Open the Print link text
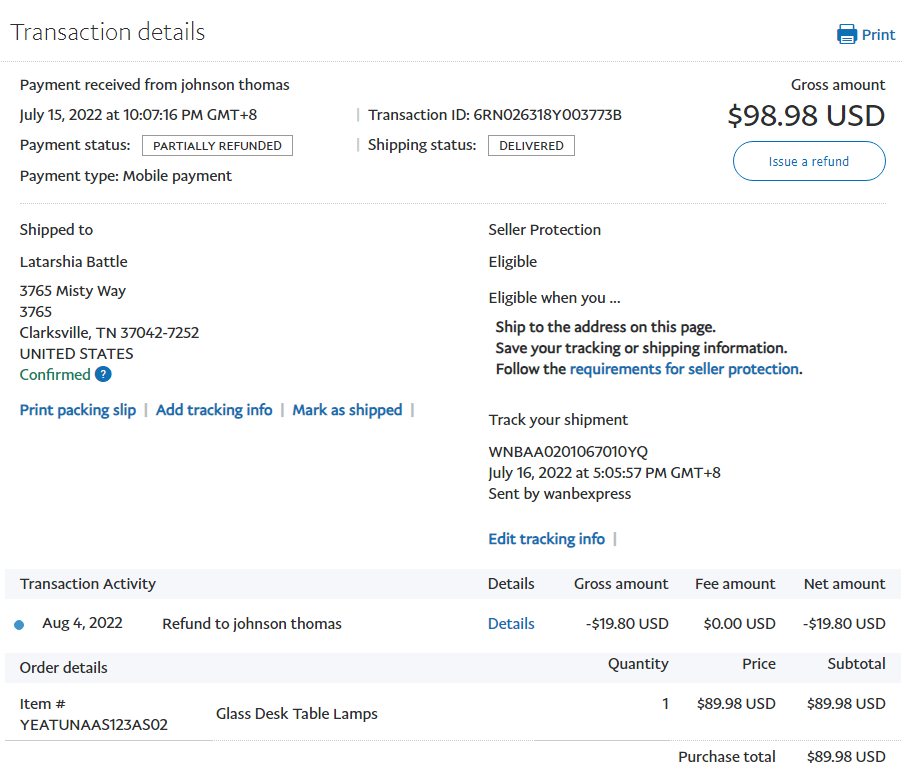This screenshot has width=902, height=772. point(878,34)
